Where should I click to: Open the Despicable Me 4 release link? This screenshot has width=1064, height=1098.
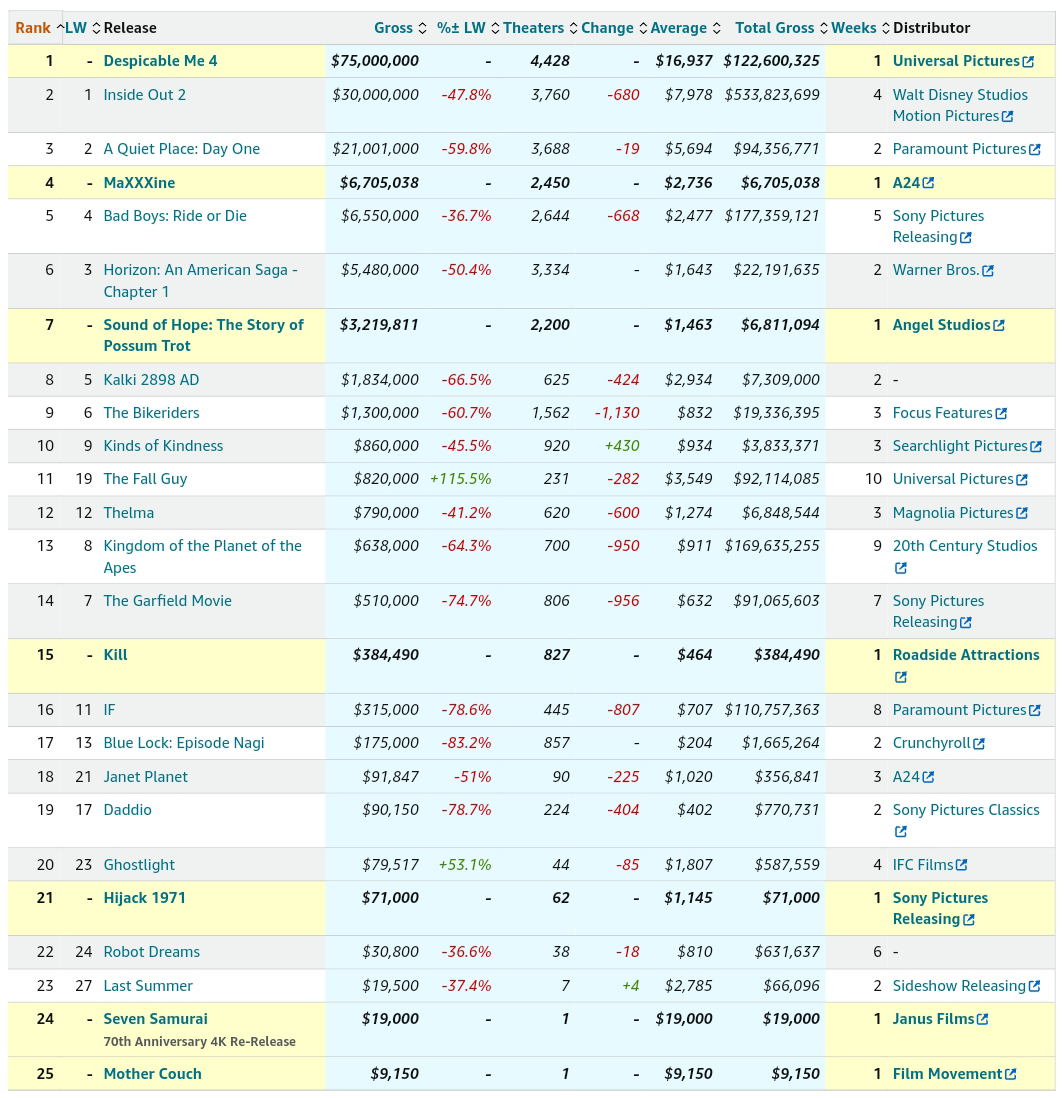click(x=160, y=61)
